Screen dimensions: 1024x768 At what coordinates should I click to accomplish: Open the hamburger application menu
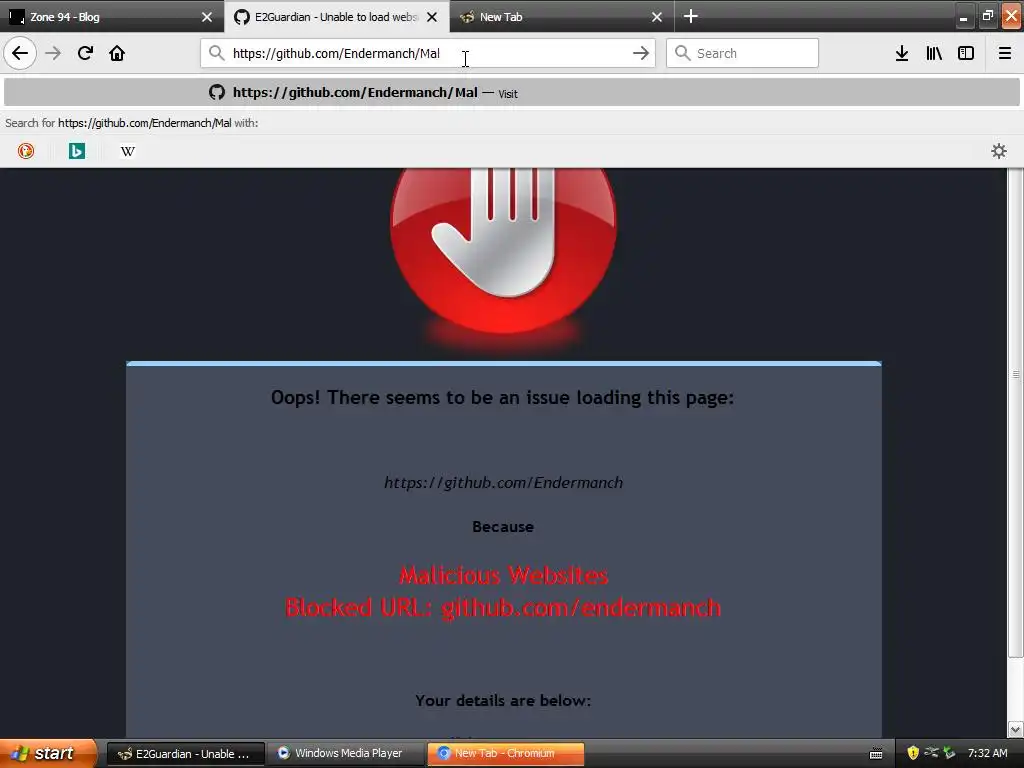click(x=1005, y=53)
